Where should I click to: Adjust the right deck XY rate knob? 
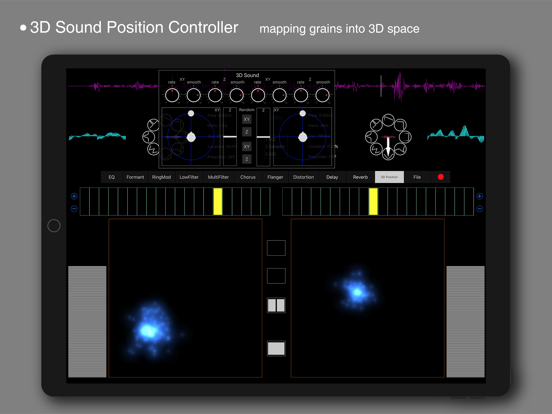pyautogui.click(x=258, y=95)
